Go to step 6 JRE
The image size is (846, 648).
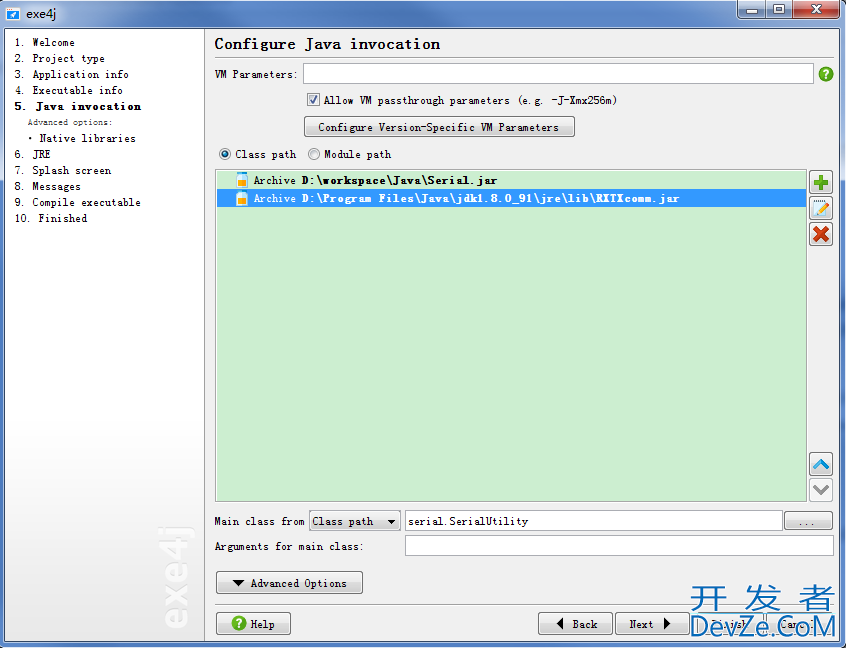click(x=32, y=154)
